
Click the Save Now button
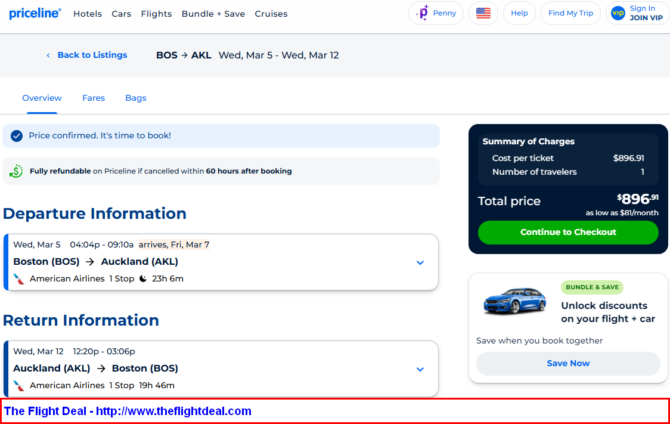tap(568, 363)
